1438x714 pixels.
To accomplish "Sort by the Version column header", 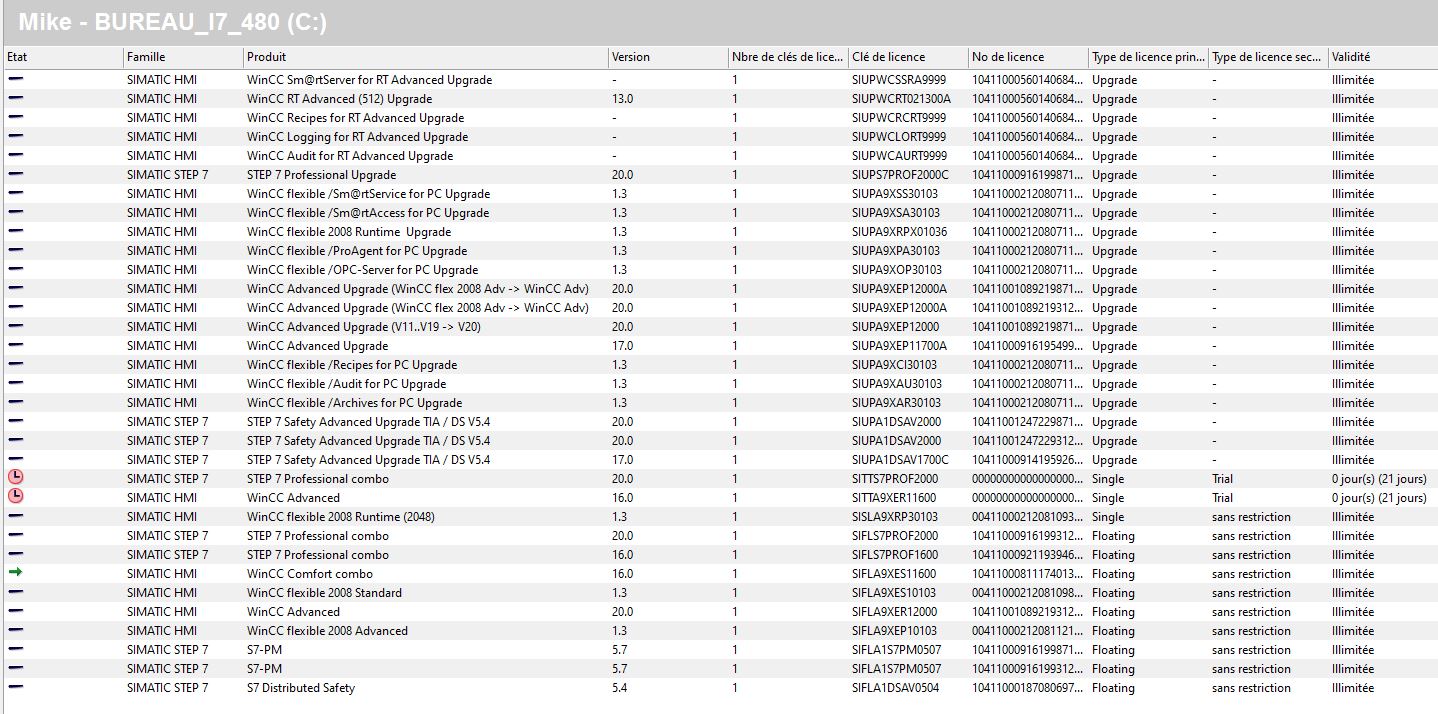I will tap(630, 57).
